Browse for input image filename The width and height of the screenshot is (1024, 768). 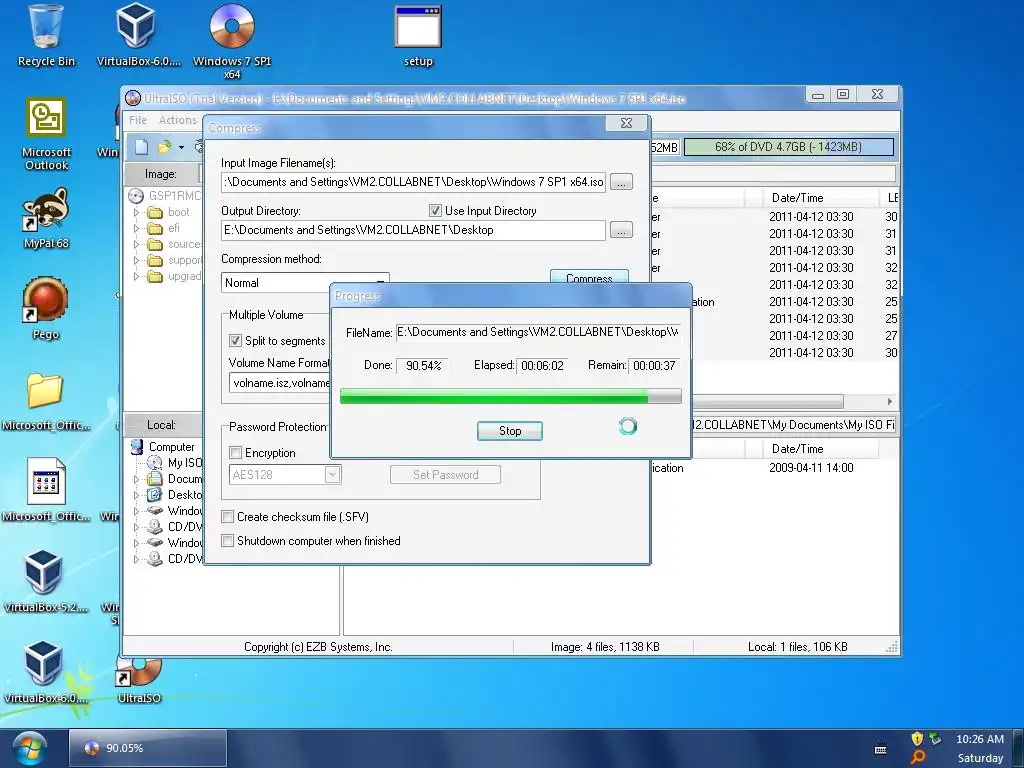pos(621,182)
